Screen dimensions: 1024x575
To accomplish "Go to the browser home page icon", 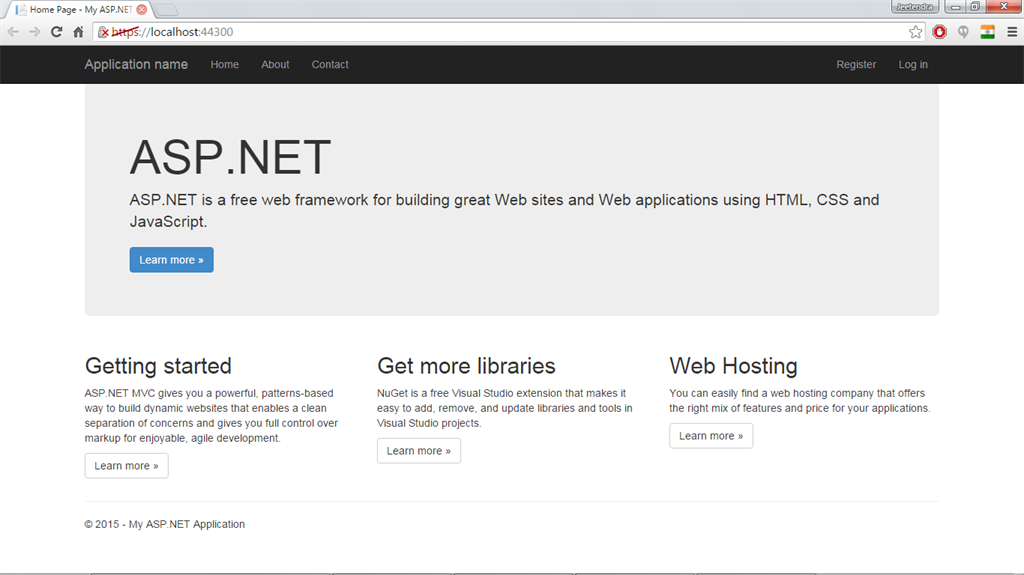I will click(x=78, y=32).
